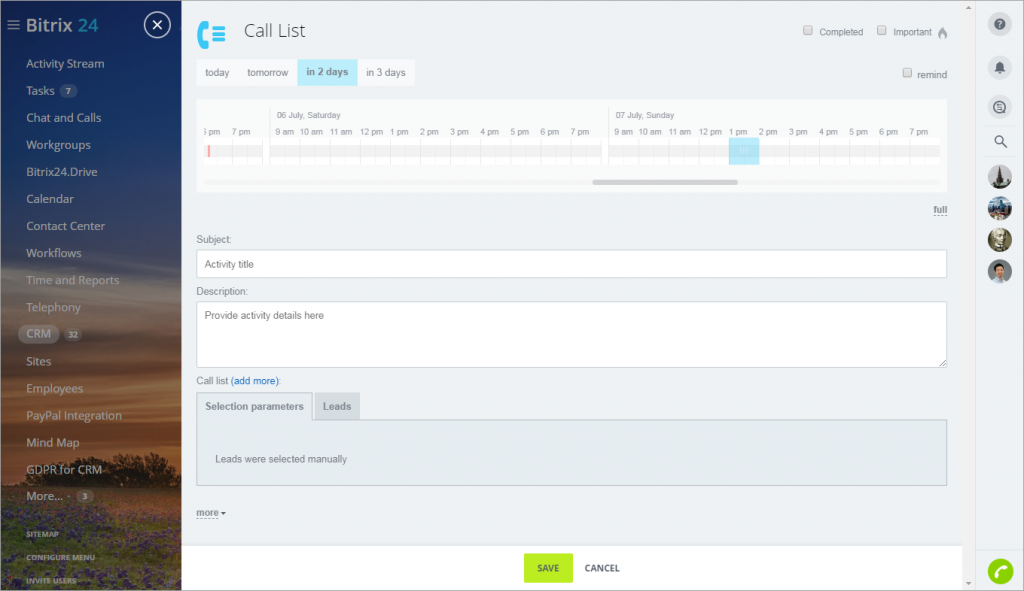Screen dimensions: 1024x591
Task: Click the add more link
Action: tap(255, 381)
